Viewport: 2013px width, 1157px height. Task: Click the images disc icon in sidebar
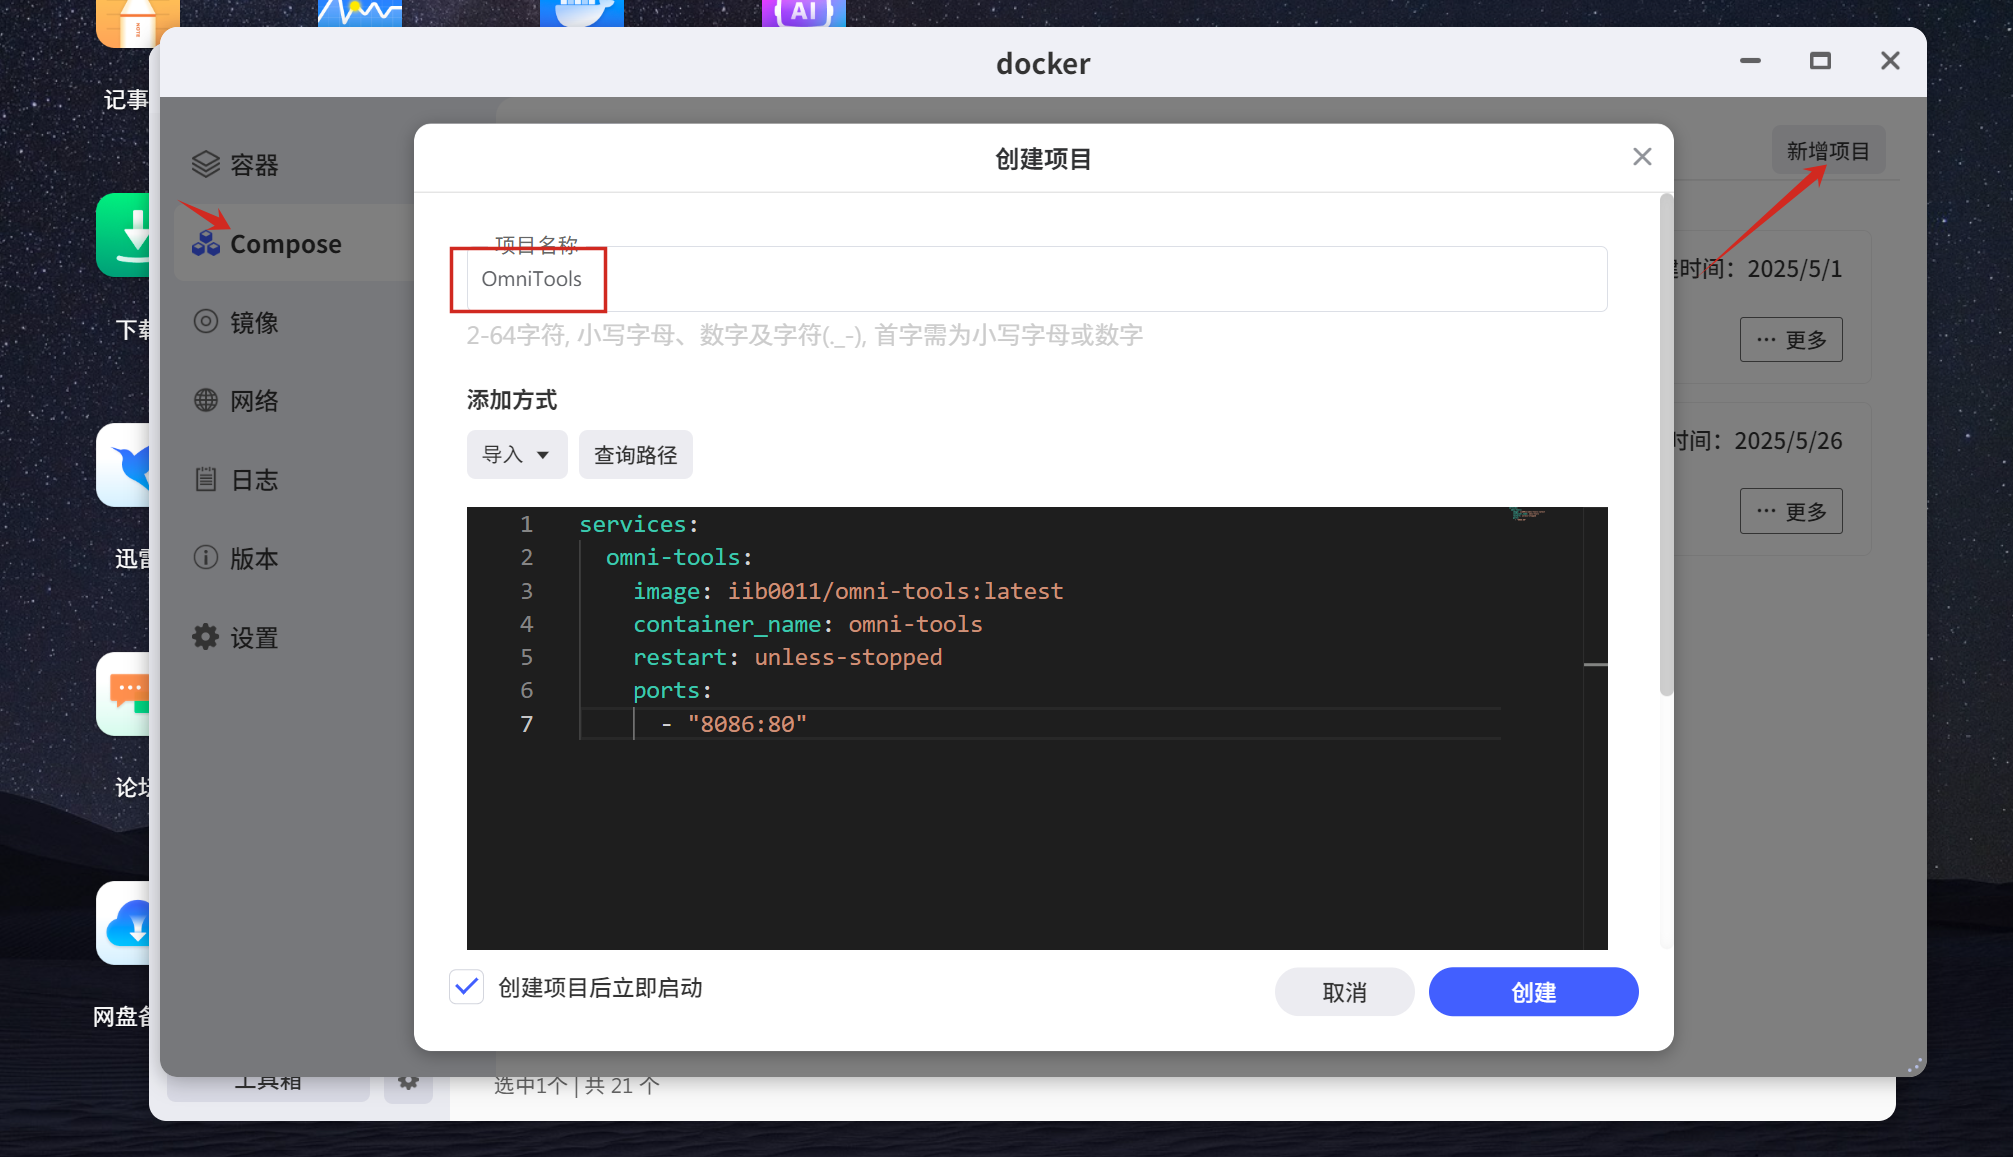click(205, 321)
